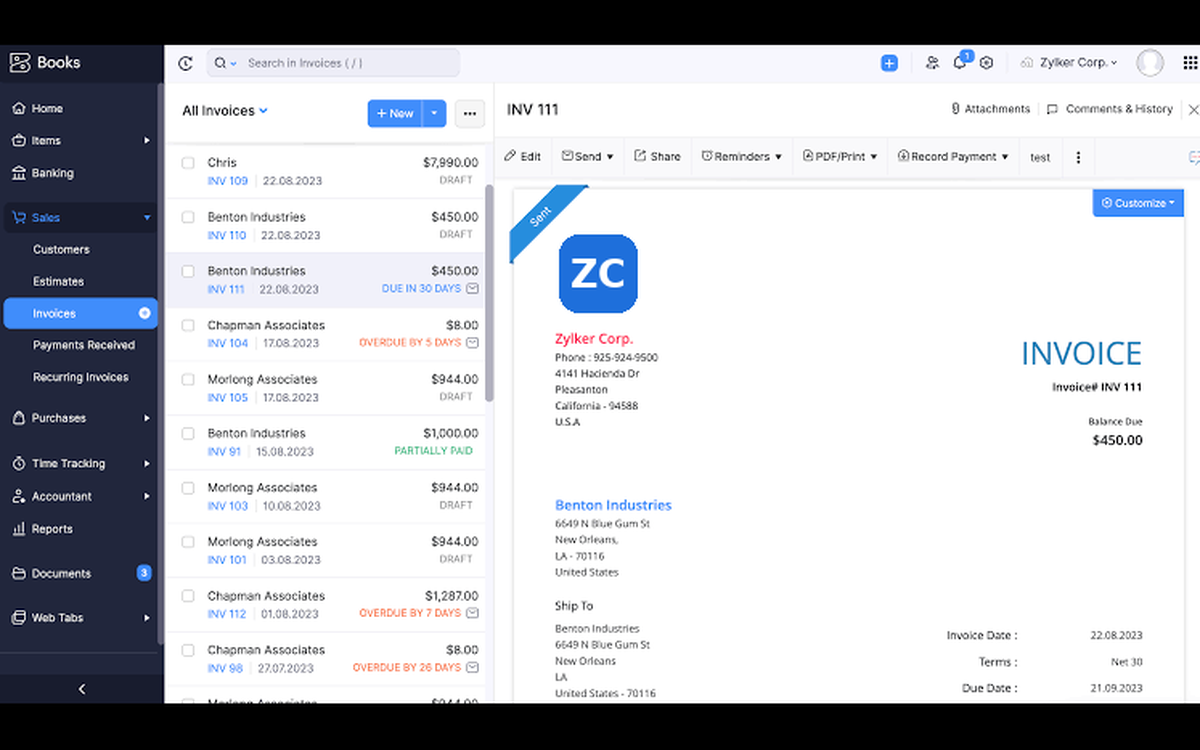Click the Search in Invoices field
The width and height of the screenshot is (1200, 750).
click(x=333, y=63)
